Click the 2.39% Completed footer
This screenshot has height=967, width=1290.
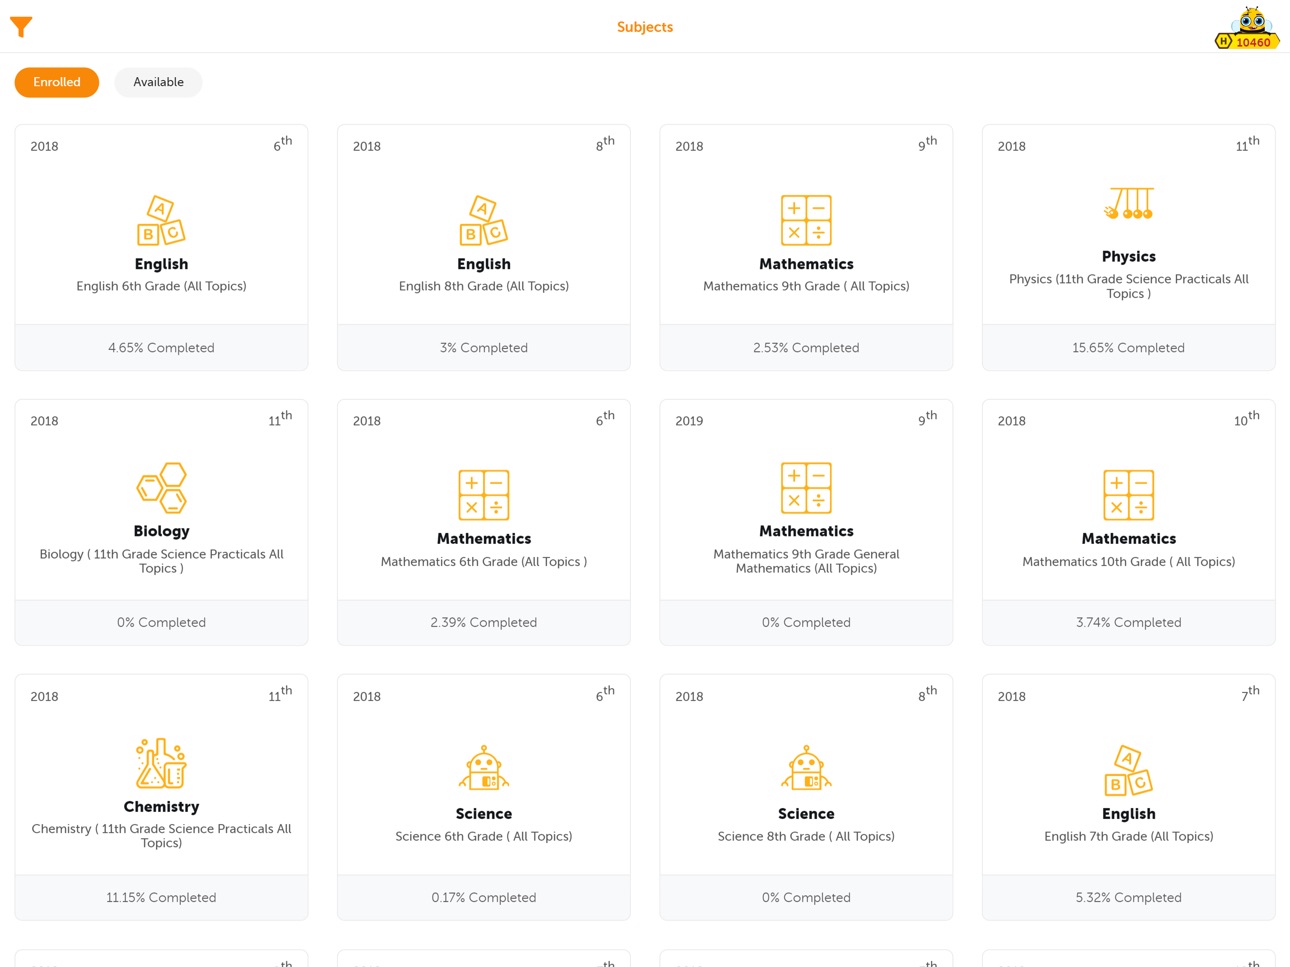coord(484,622)
